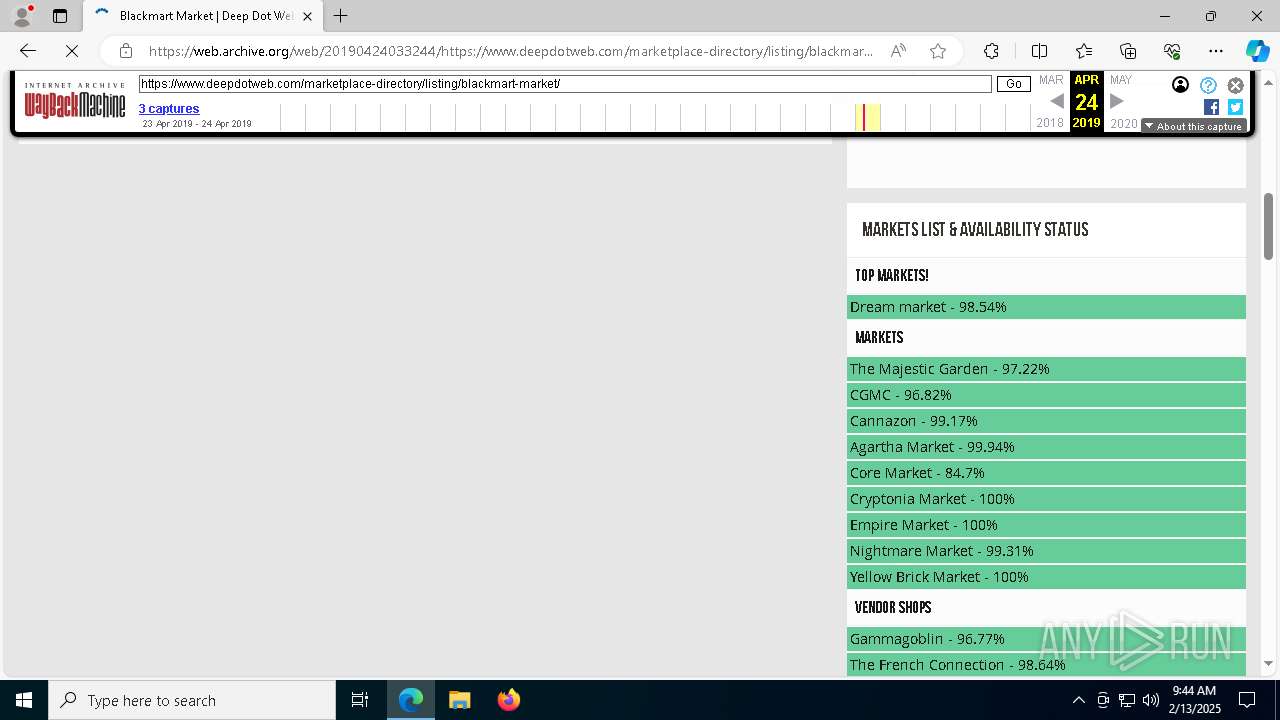Go back to the previous page
1280x720 pixels.
(28, 51)
